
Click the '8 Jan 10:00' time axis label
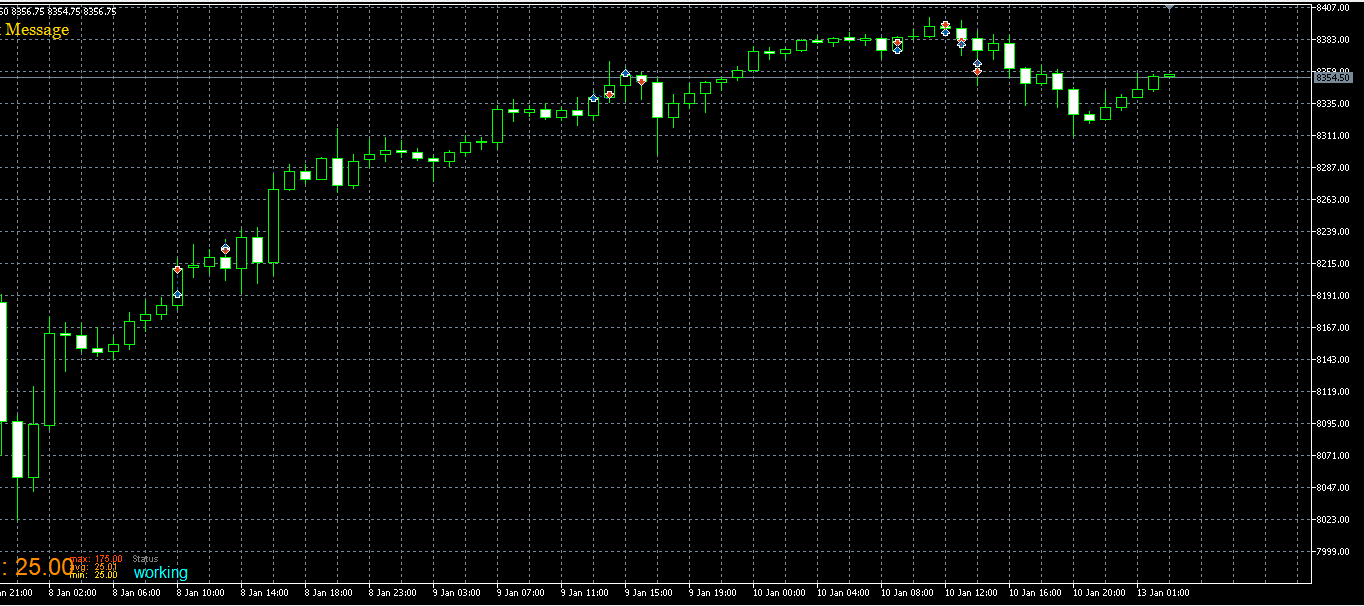[201, 593]
